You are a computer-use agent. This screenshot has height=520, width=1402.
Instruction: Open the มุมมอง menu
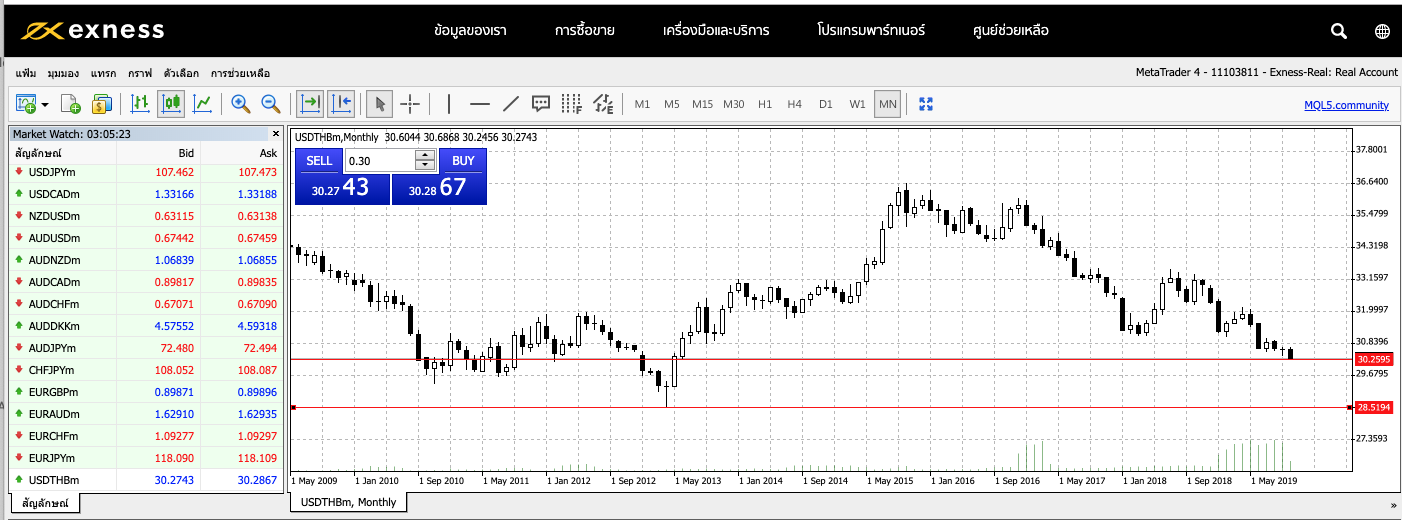pyautogui.click(x=63, y=73)
